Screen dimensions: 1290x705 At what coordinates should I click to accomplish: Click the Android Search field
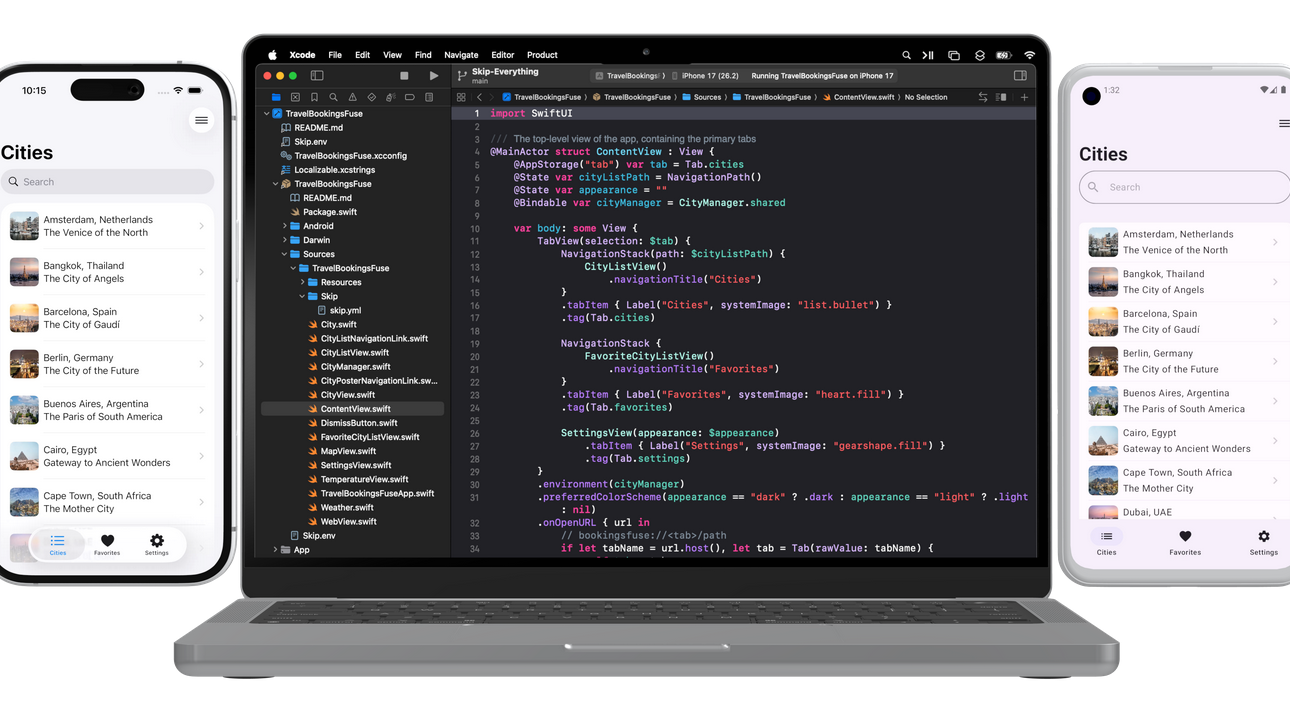1184,187
